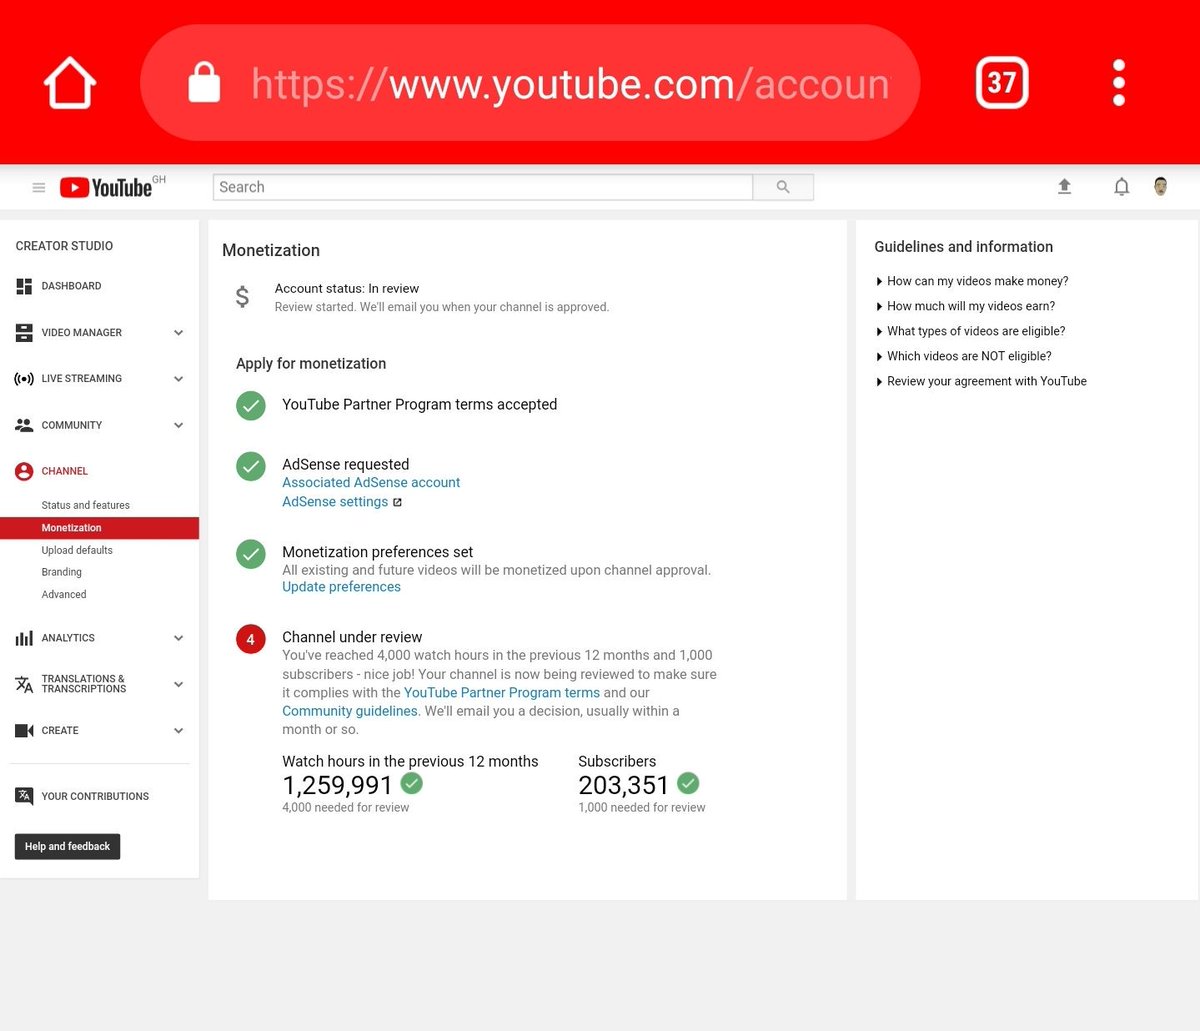Viewport: 1200px width, 1031px height.
Task: Expand the Video Manager chevron
Action: coord(178,333)
